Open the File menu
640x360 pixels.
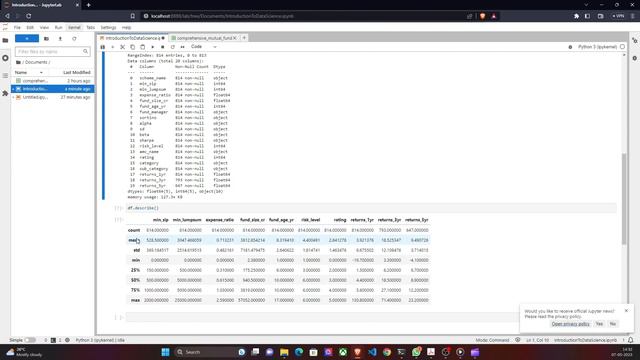pos(17,27)
